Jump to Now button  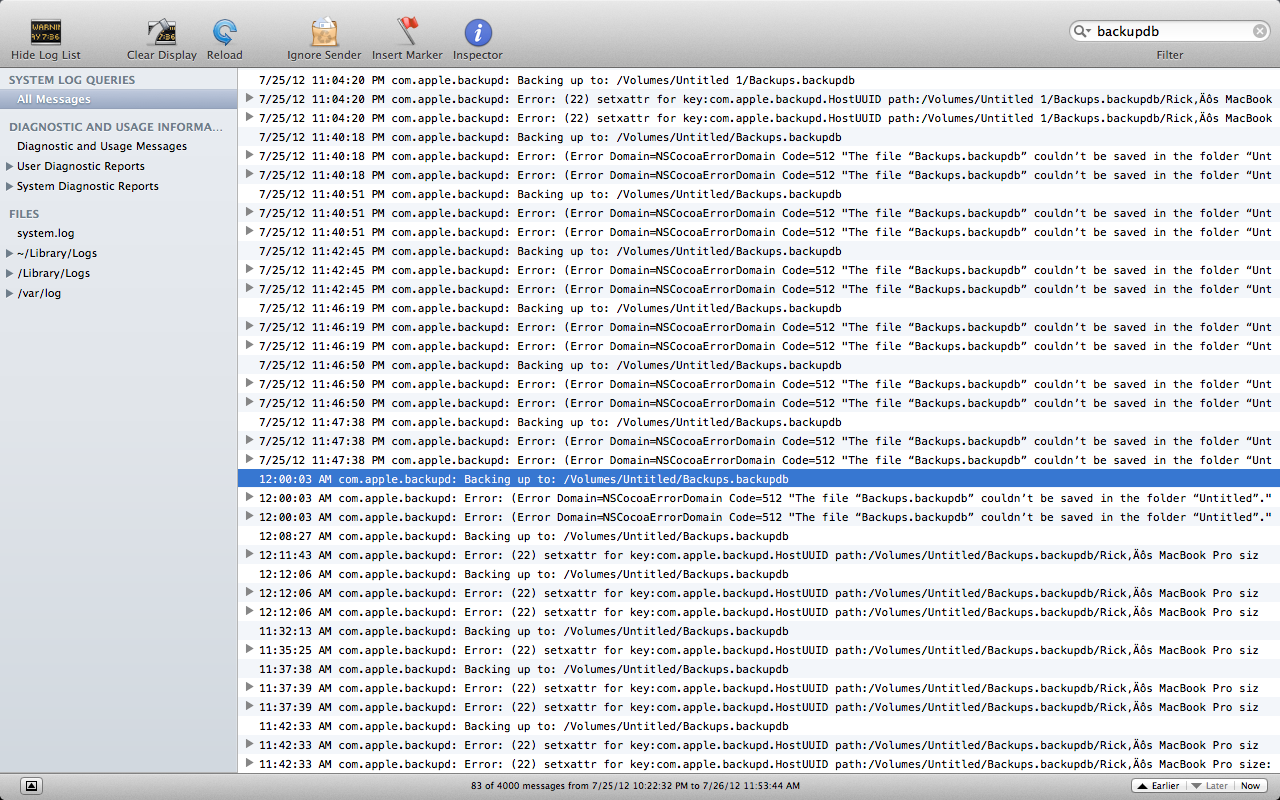(x=1250, y=786)
